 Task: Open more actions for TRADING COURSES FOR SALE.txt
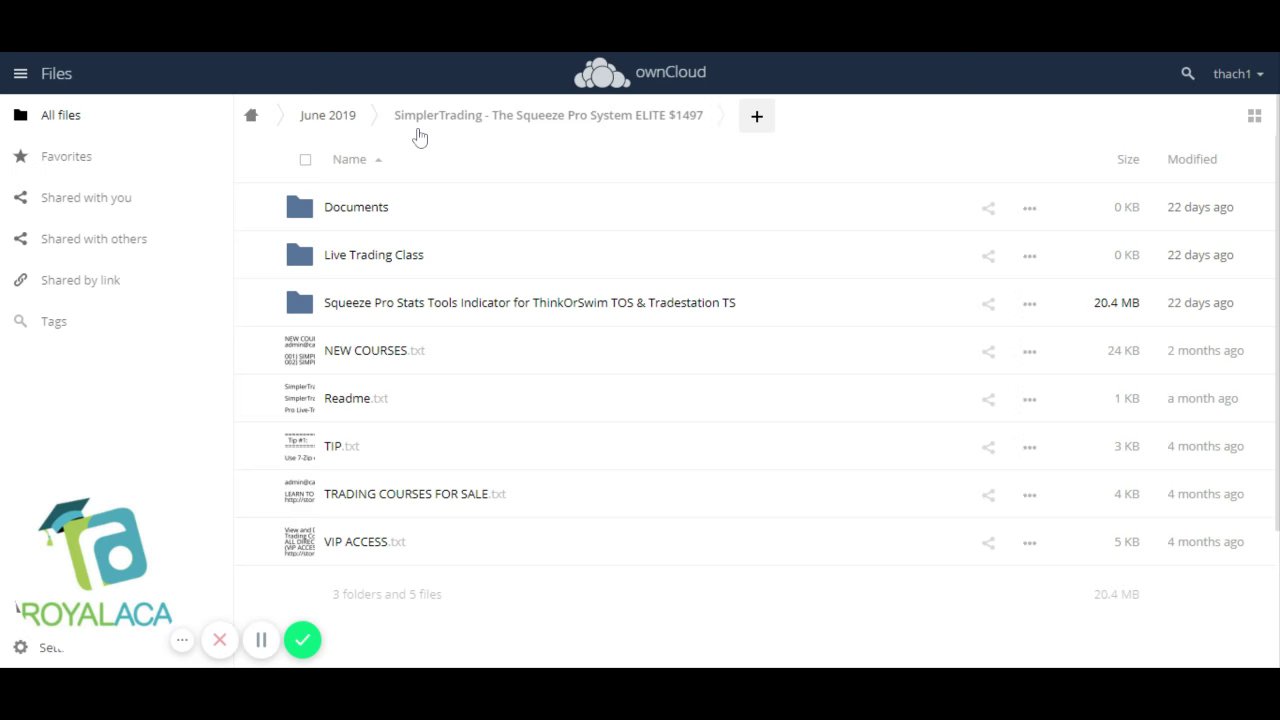tap(1029, 495)
